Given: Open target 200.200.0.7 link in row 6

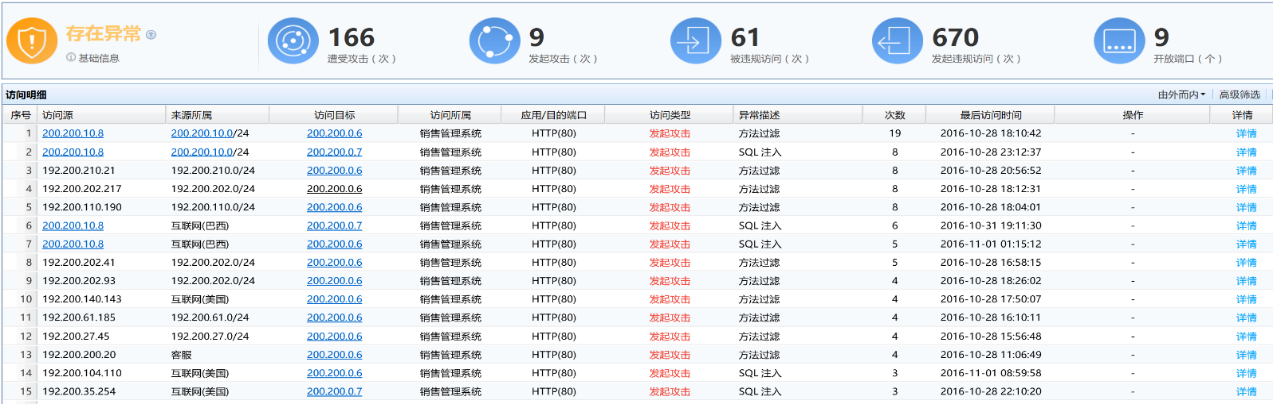Looking at the screenshot, I should click(334, 226).
